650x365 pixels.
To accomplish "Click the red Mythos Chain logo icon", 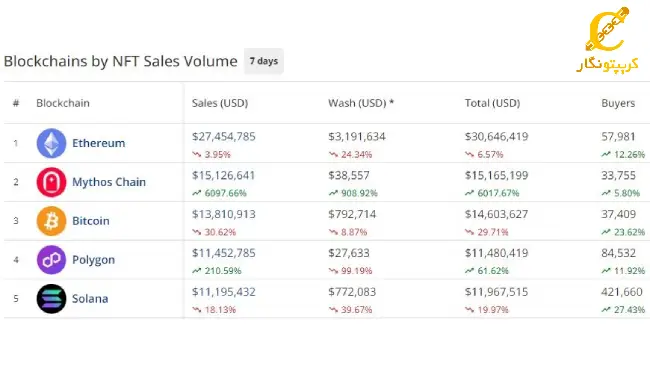I will tap(51, 182).
